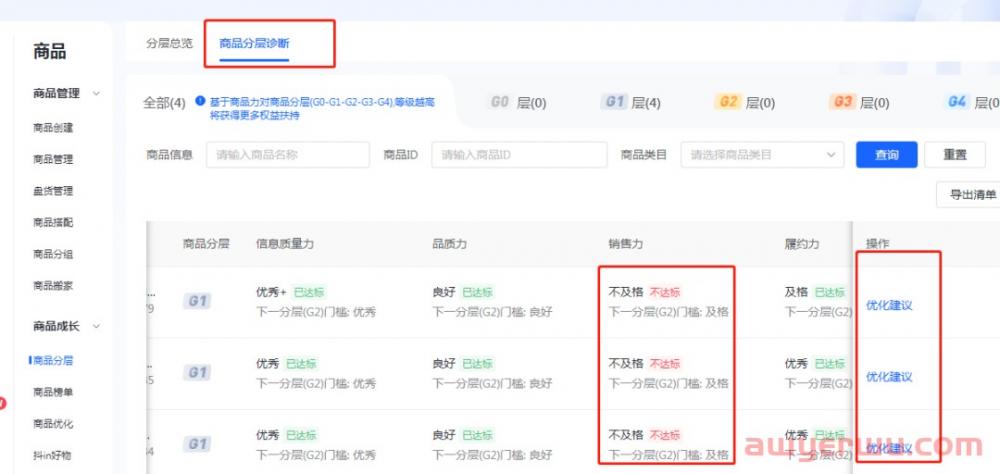Collapse the 商品管理 sidebar section
The width and height of the screenshot is (1000, 474).
[96, 94]
